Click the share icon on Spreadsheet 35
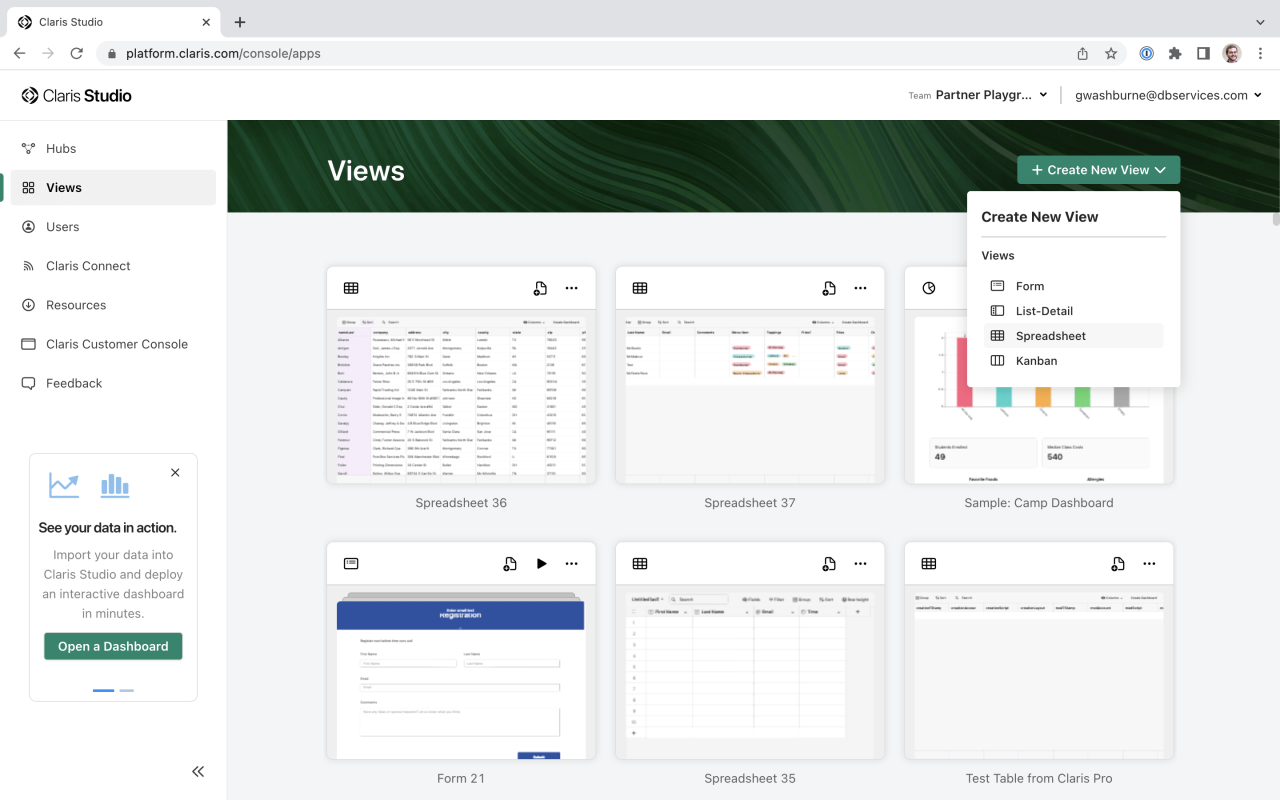This screenshot has width=1280, height=800. pos(829,564)
